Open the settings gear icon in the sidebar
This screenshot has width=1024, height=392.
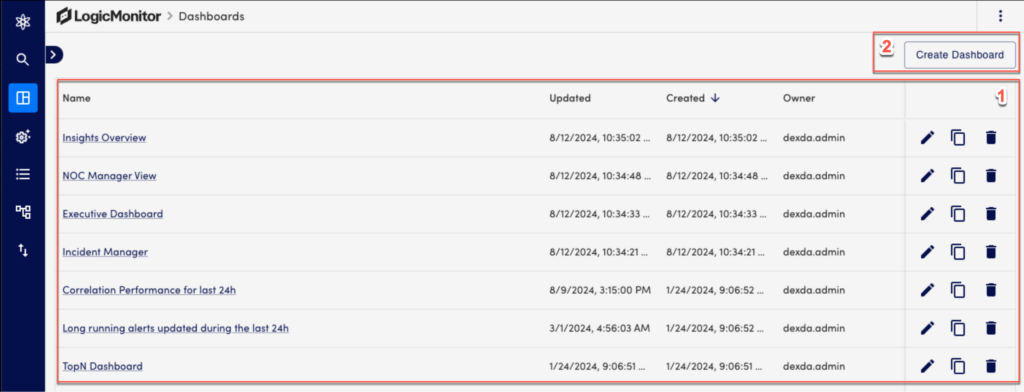(x=23, y=137)
